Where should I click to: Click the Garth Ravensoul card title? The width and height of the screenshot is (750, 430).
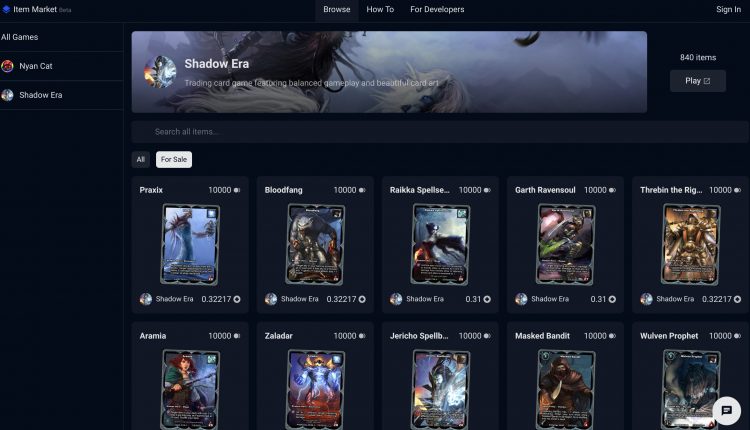[x=545, y=190]
